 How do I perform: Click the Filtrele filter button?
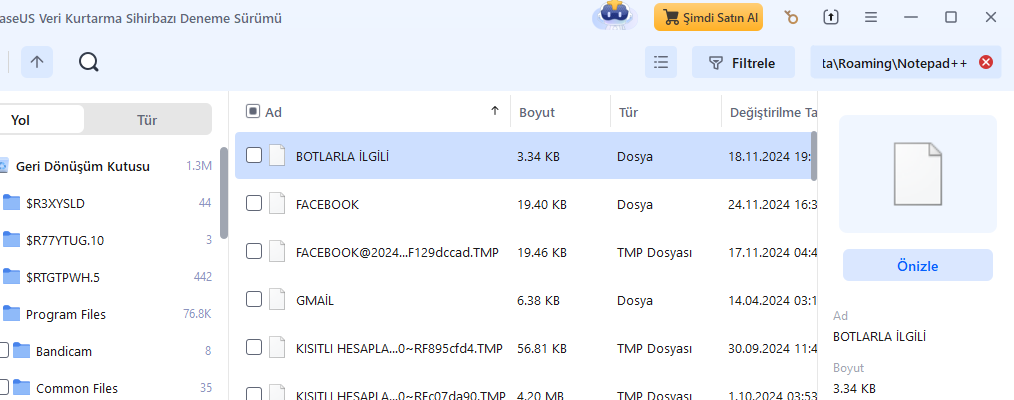pos(743,63)
